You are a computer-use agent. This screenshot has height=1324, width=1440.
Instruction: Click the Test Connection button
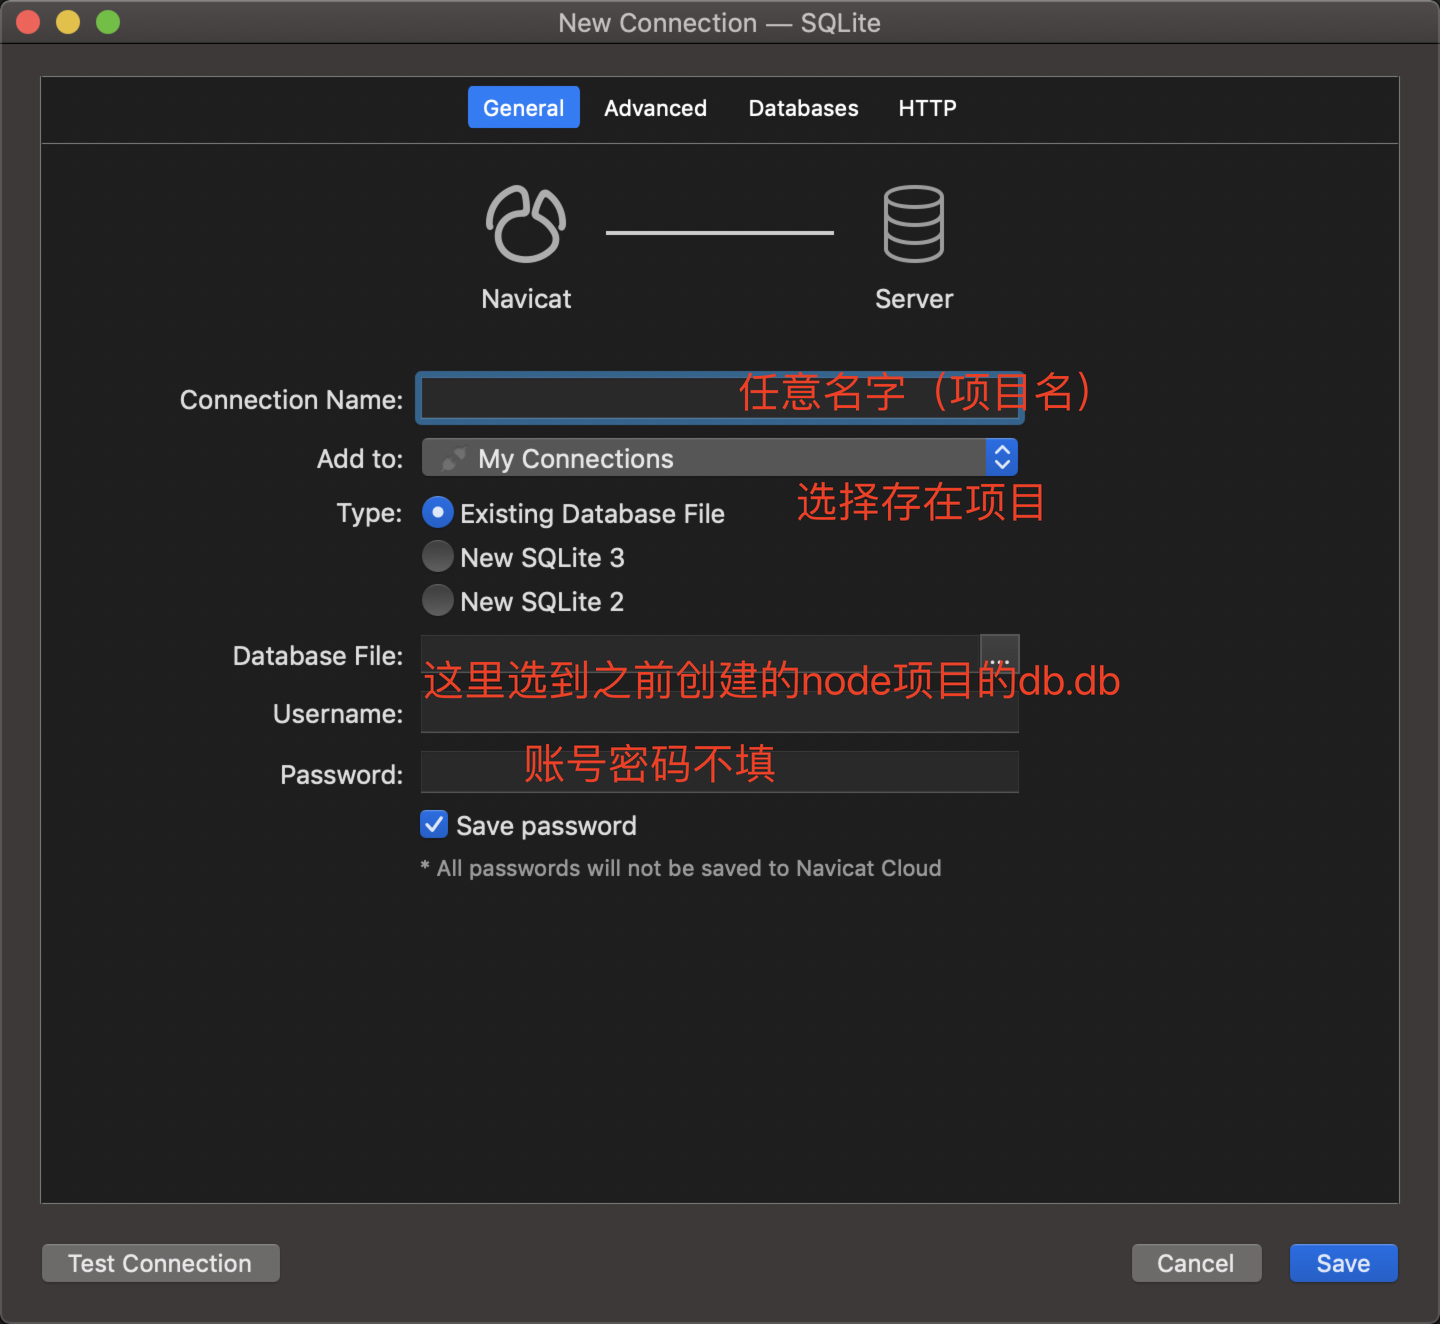point(161,1263)
